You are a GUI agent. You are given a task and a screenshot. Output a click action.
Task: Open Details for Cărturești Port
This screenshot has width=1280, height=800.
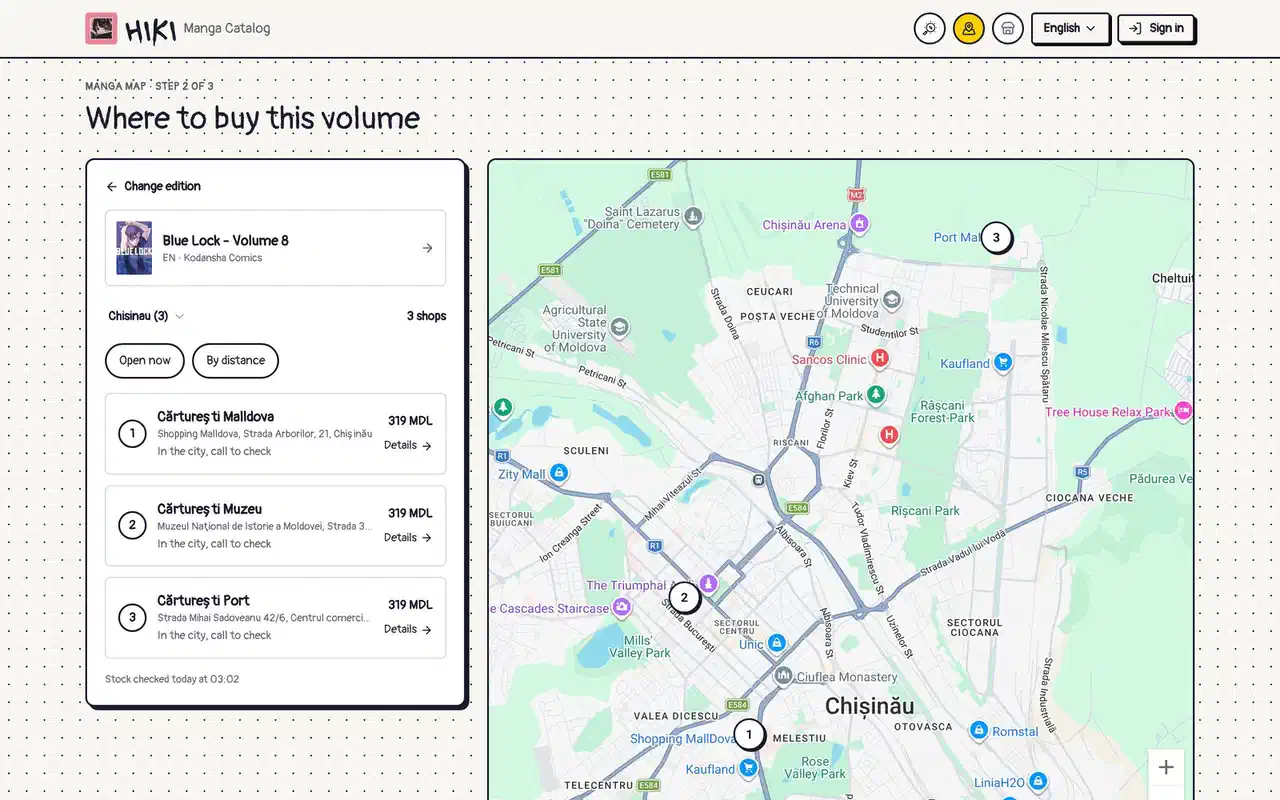click(408, 629)
